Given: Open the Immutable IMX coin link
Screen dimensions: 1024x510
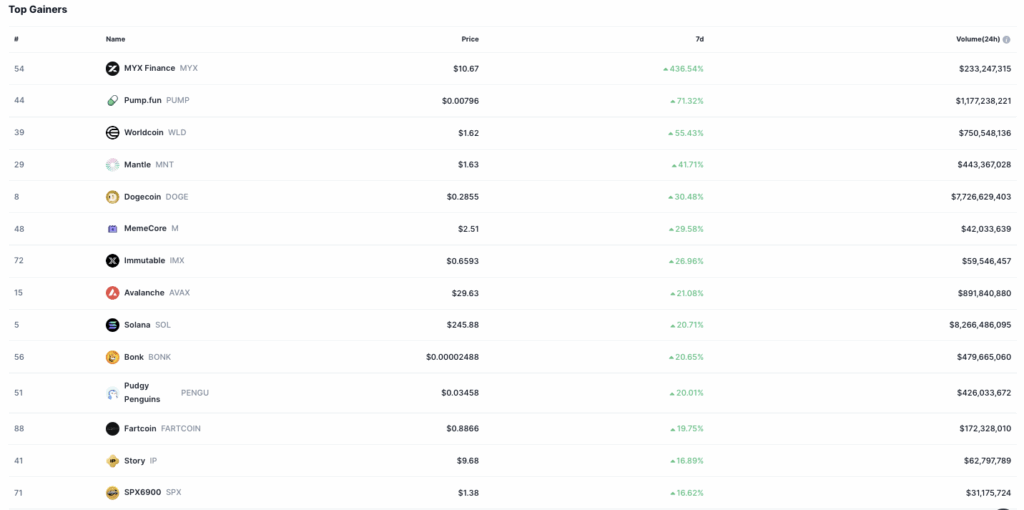Looking at the screenshot, I should point(145,261).
